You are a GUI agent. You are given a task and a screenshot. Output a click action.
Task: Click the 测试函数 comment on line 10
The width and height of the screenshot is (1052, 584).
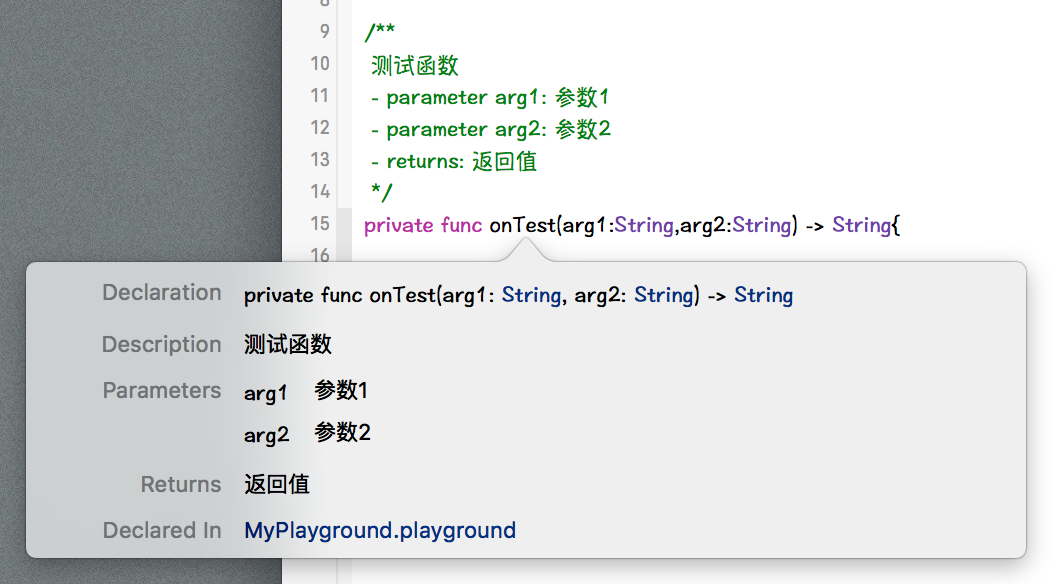[x=415, y=65]
